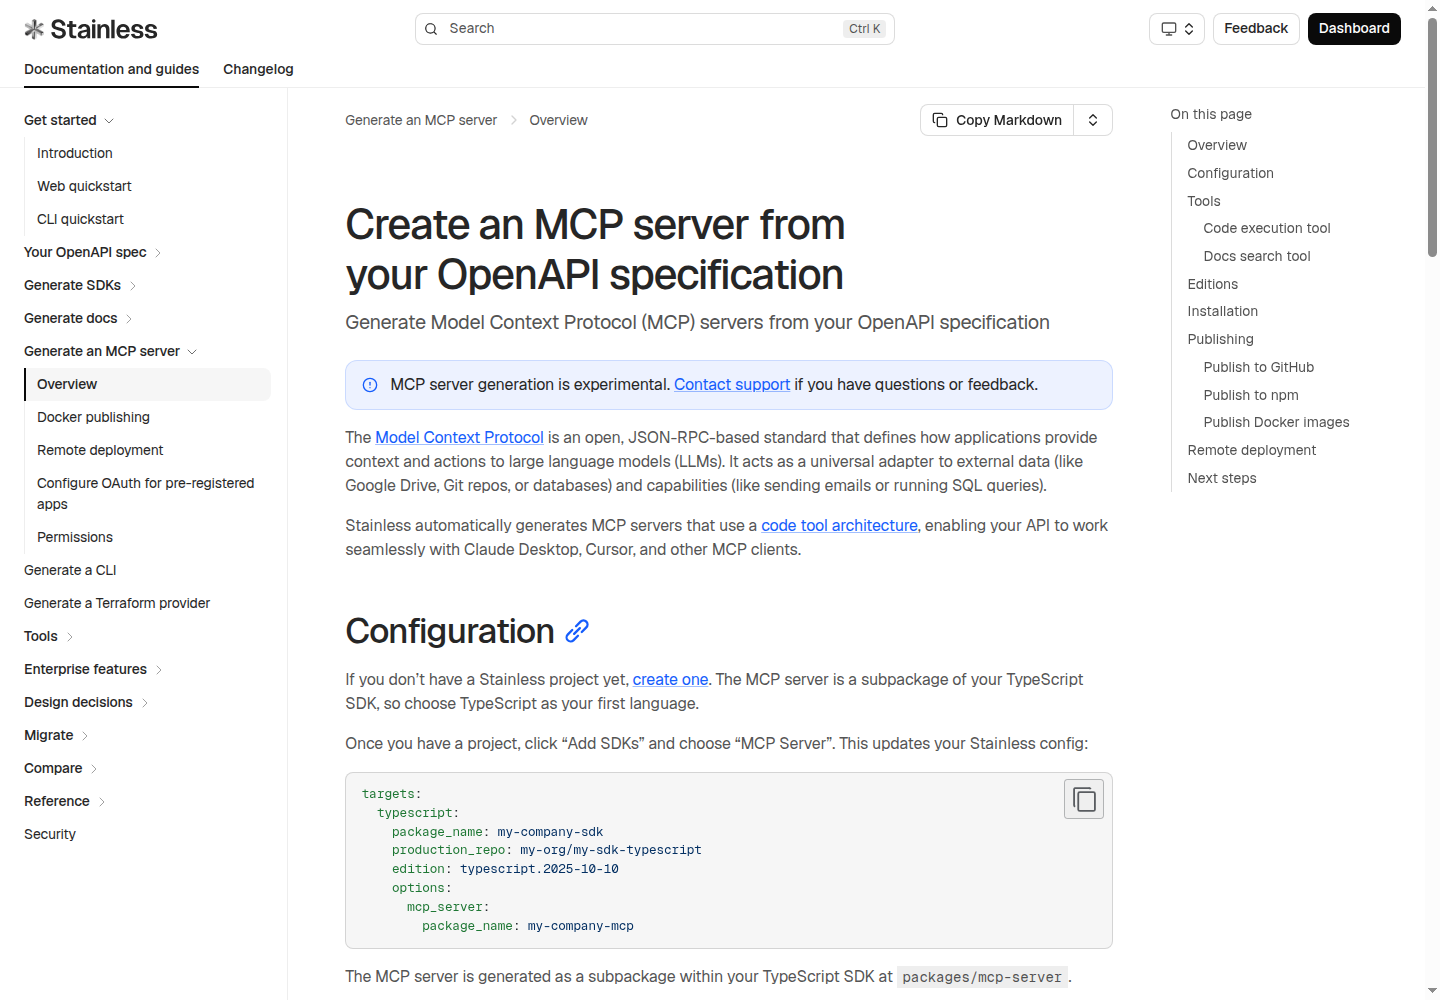Click the create one link

[x=670, y=680]
